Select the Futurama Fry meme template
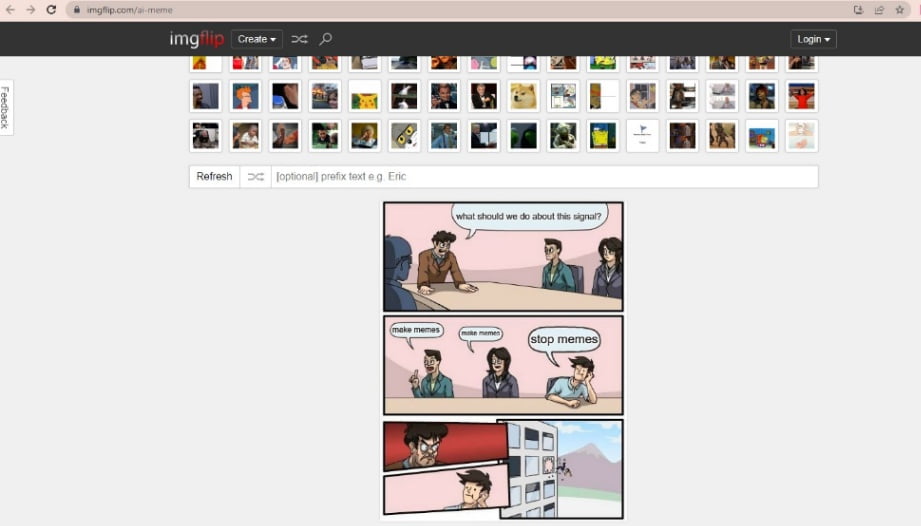This screenshot has width=921, height=526. [246, 96]
